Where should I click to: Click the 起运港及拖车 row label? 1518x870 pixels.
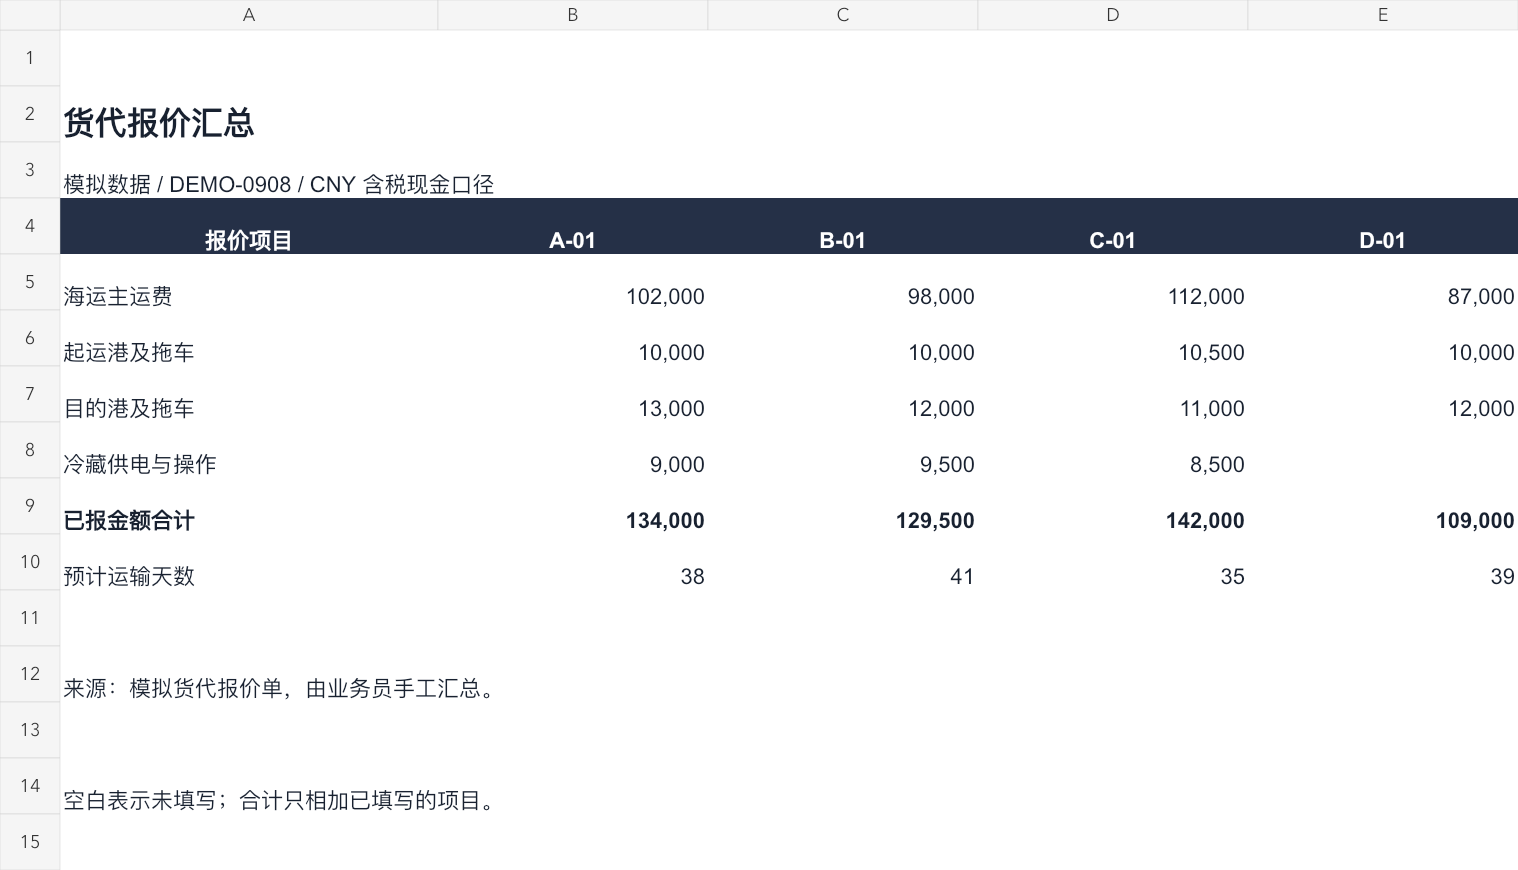[x=129, y=352]
